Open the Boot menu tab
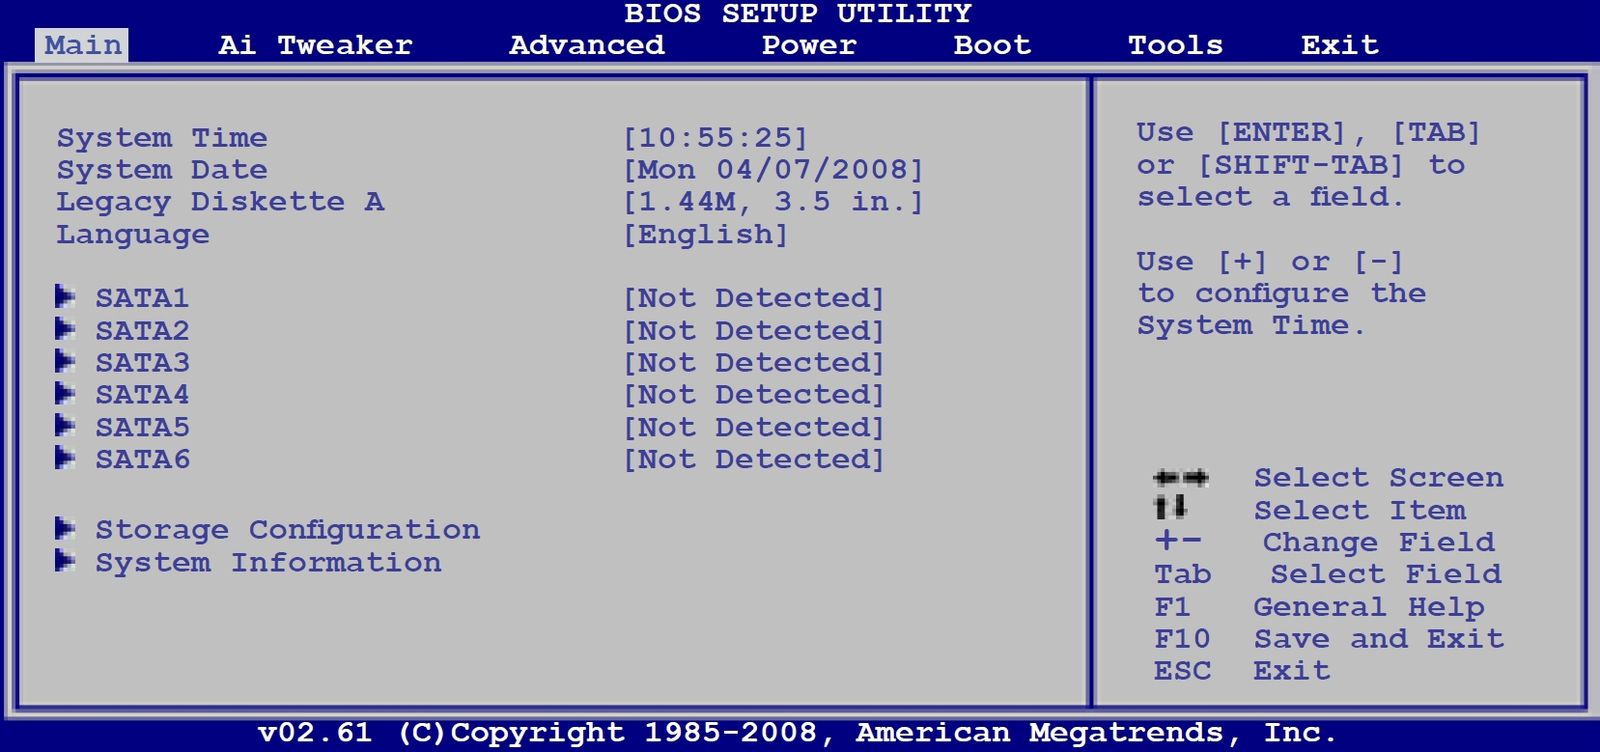This screenshot has height=752, width=1600. pos(991,45)
